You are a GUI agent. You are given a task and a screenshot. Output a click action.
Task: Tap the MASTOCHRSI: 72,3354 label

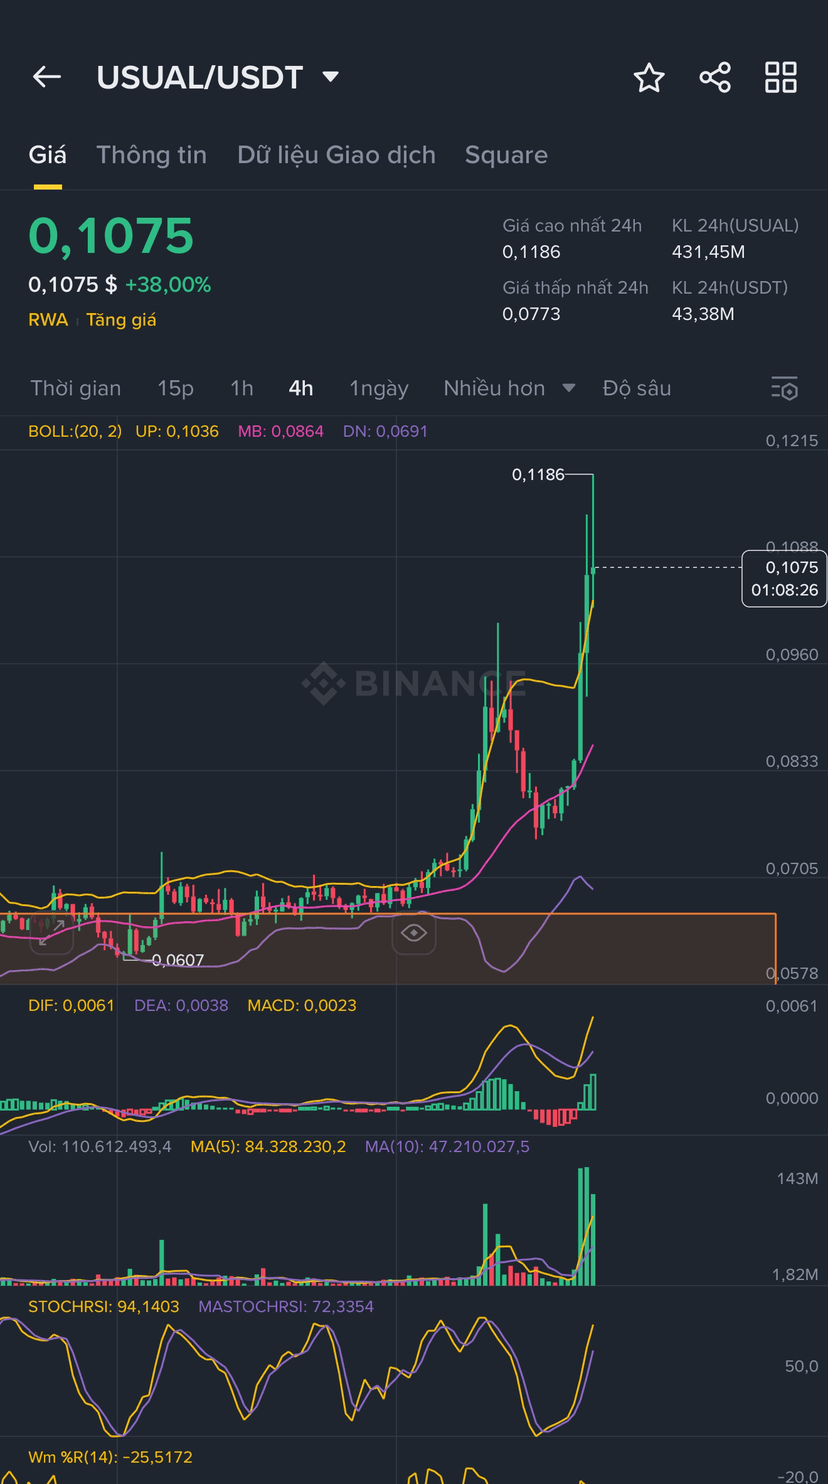coord(286,1307)
